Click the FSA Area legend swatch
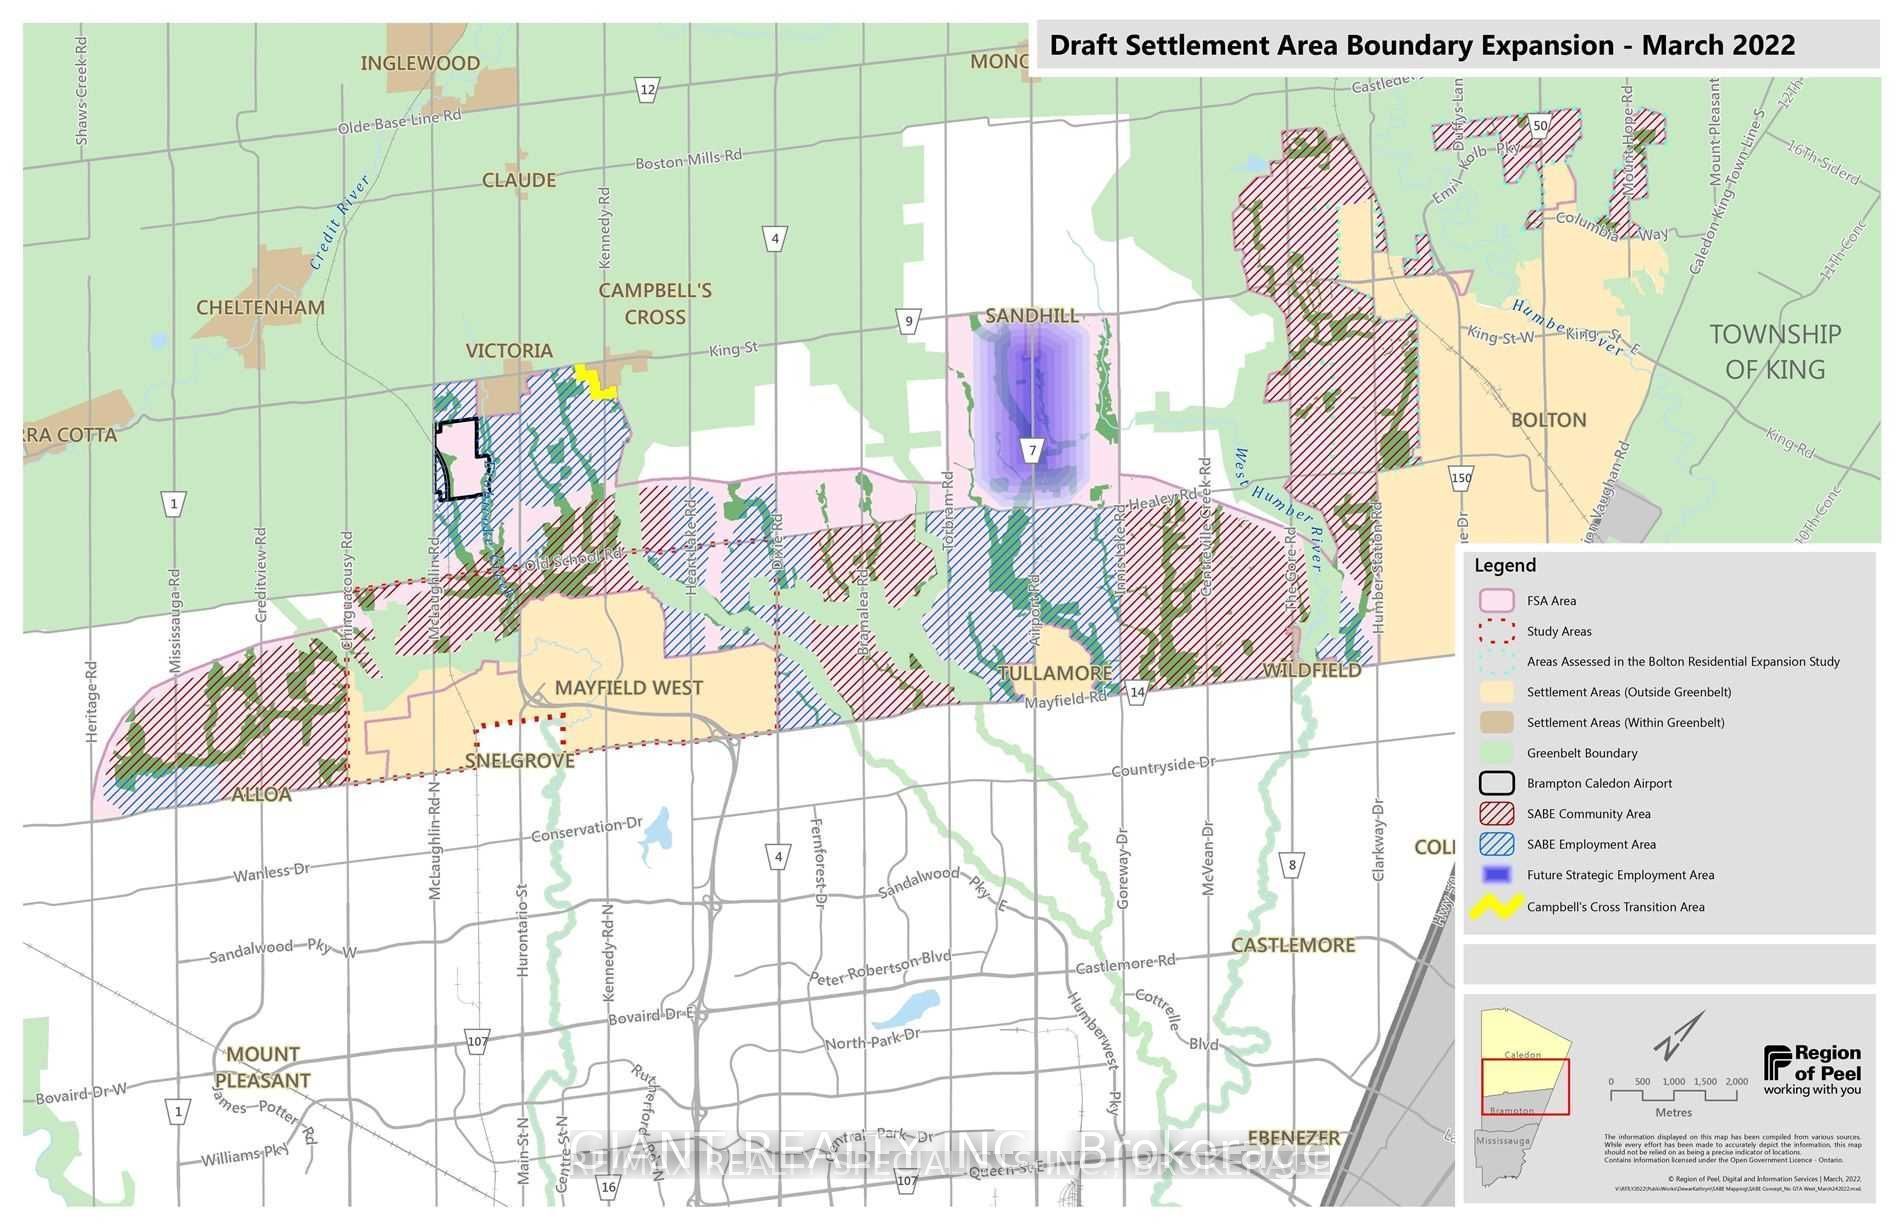 click(x=1496, y=601)
